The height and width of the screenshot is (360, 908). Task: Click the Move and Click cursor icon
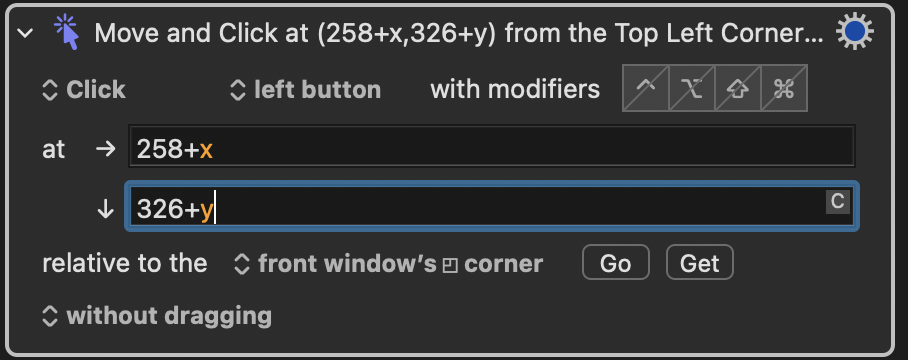[x=66, y=32]
